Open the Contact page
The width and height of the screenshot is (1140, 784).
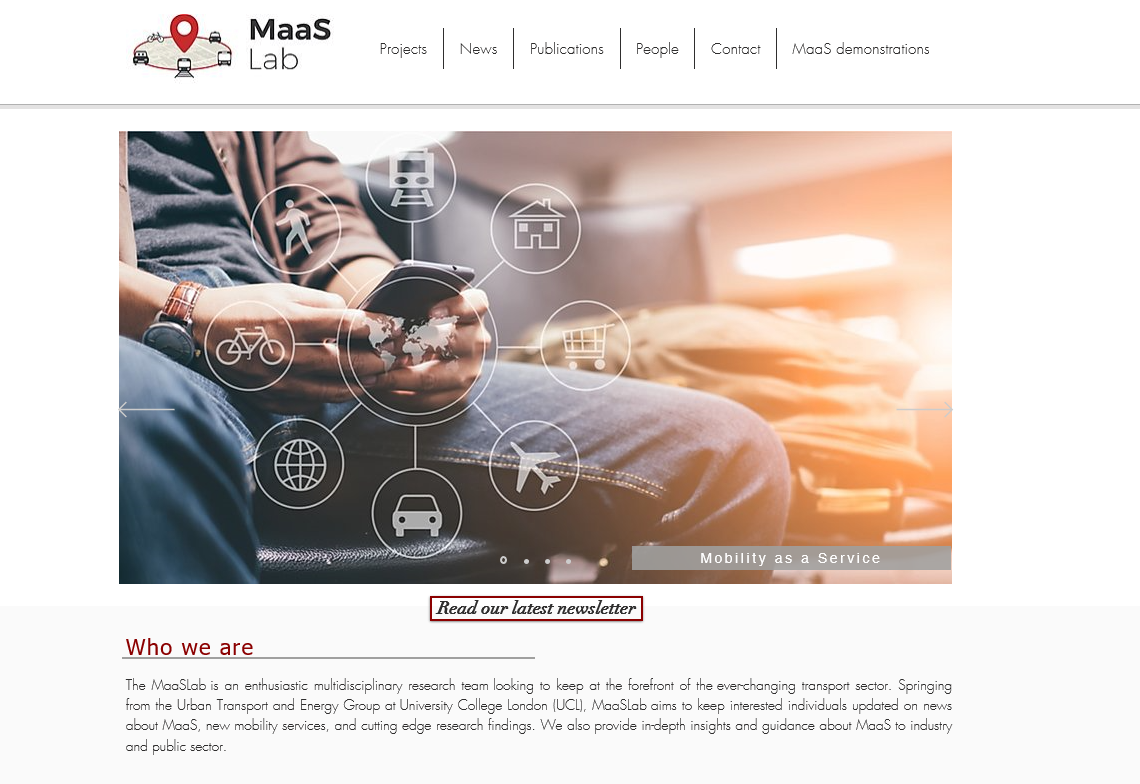(735, 49)
